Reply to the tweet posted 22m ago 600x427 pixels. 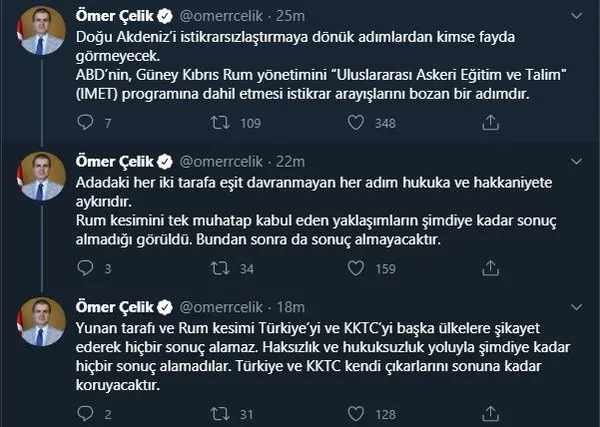pyautogui.click(x=83, y=268)
